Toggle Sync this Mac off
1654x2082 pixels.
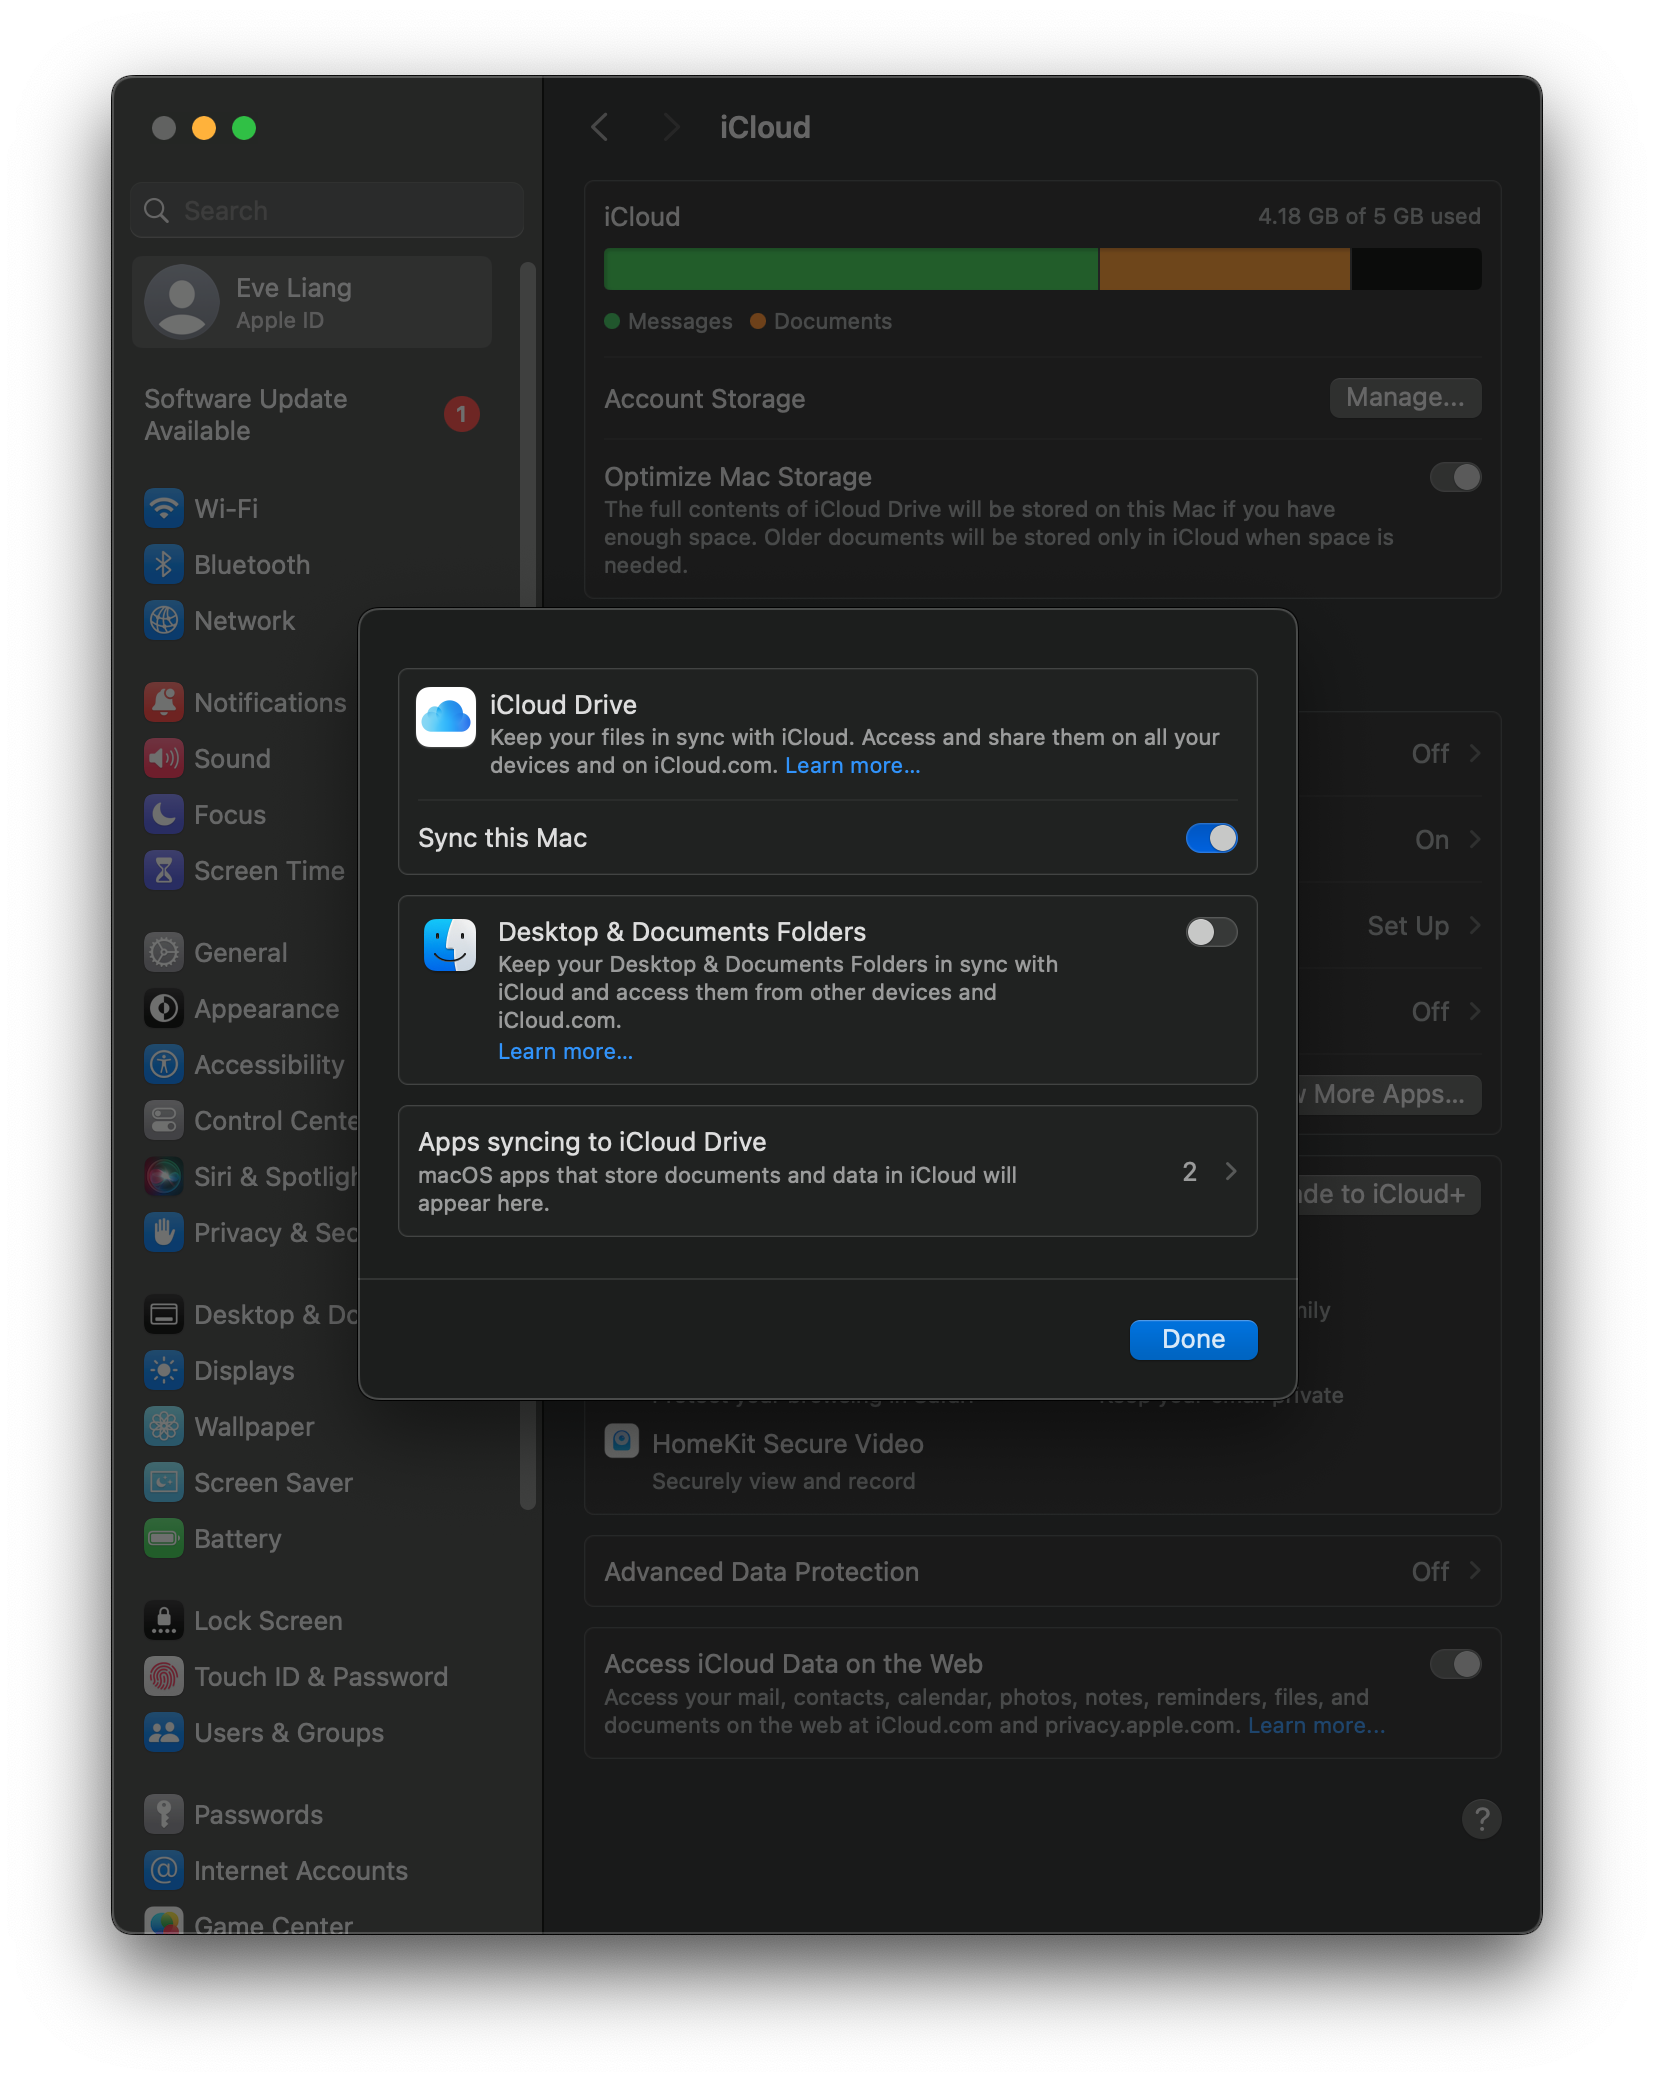(1211, 838)
